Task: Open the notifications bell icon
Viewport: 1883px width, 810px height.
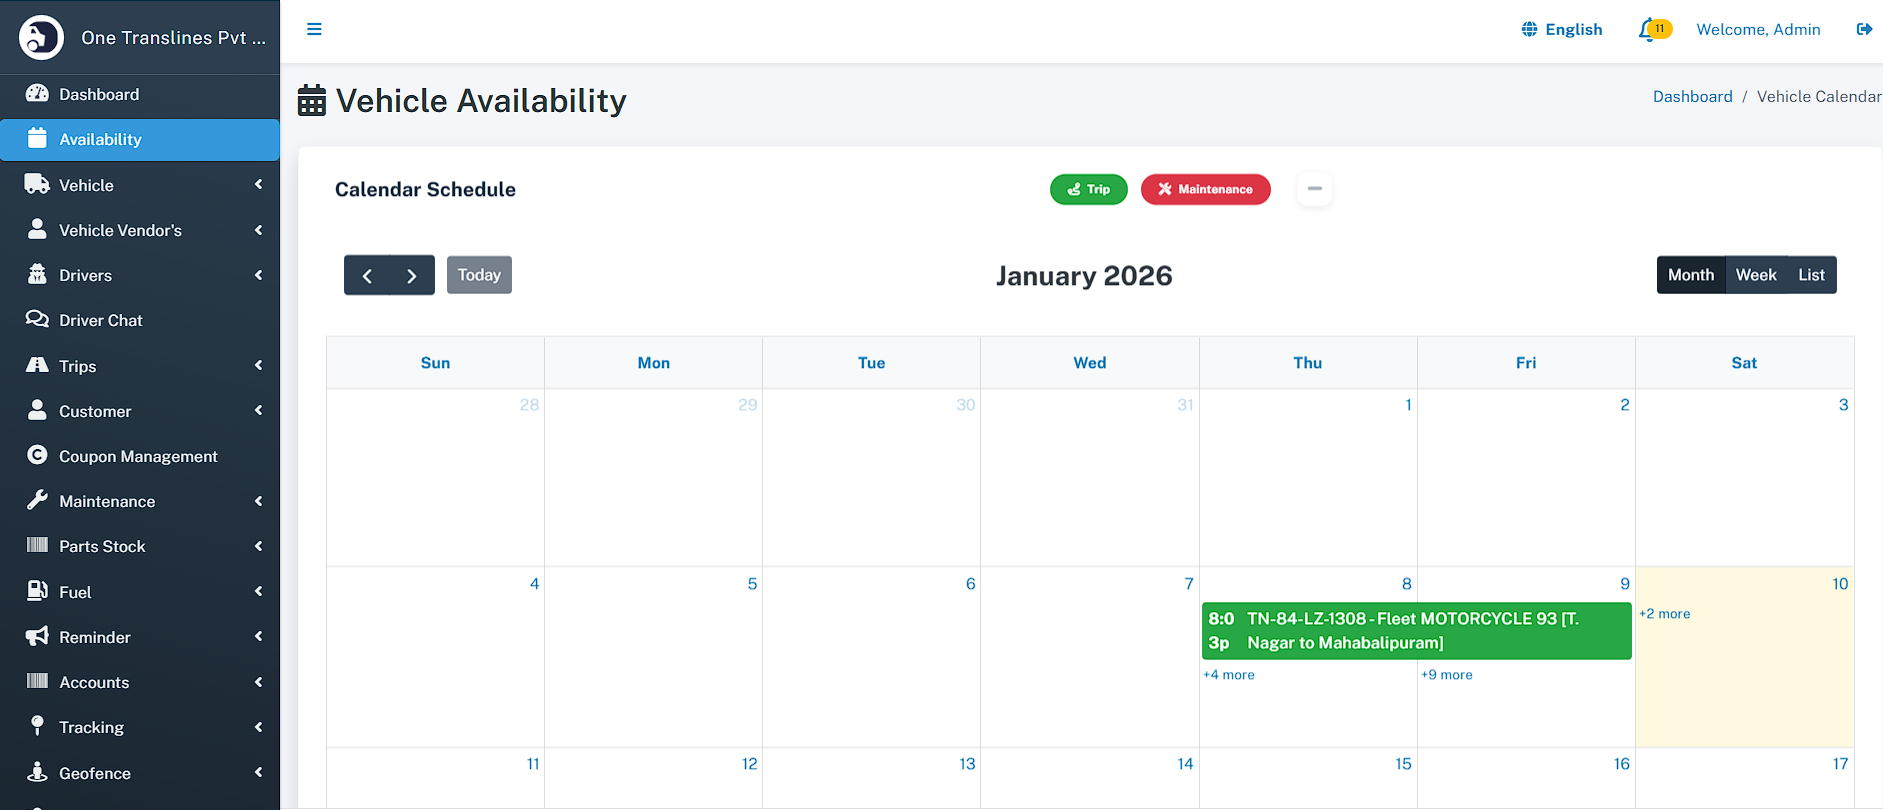Action: [1647, 30]
